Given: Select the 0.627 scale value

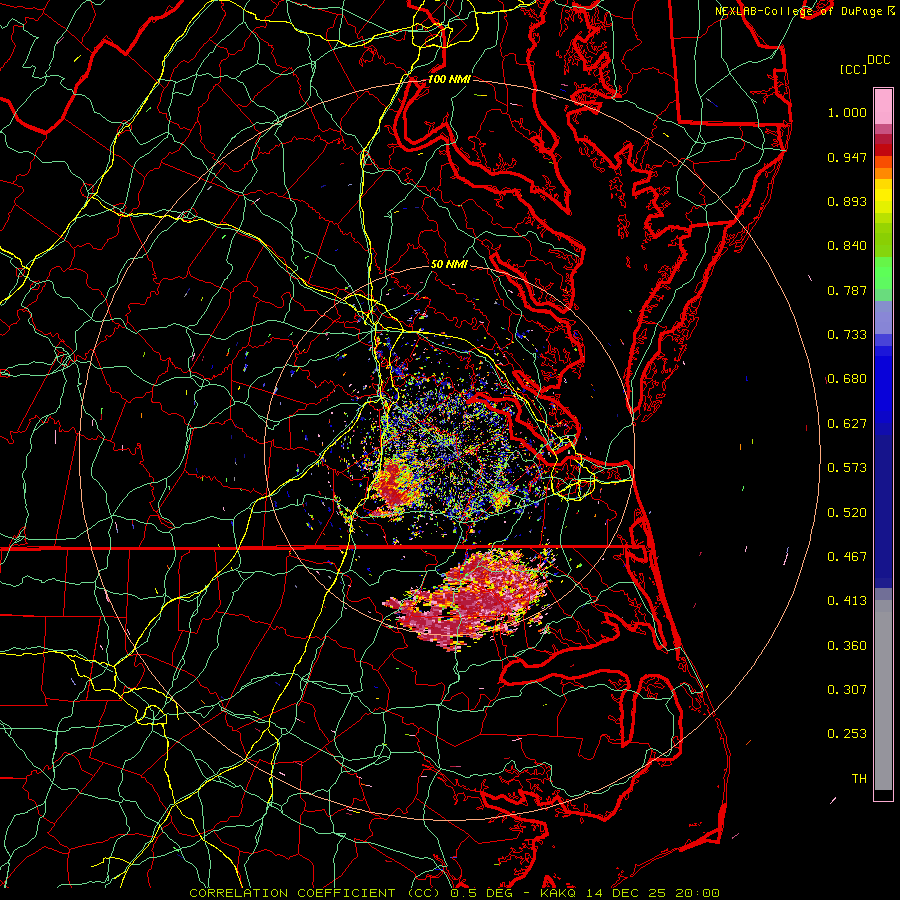Looking at the screenshot, I should [847, 424].
